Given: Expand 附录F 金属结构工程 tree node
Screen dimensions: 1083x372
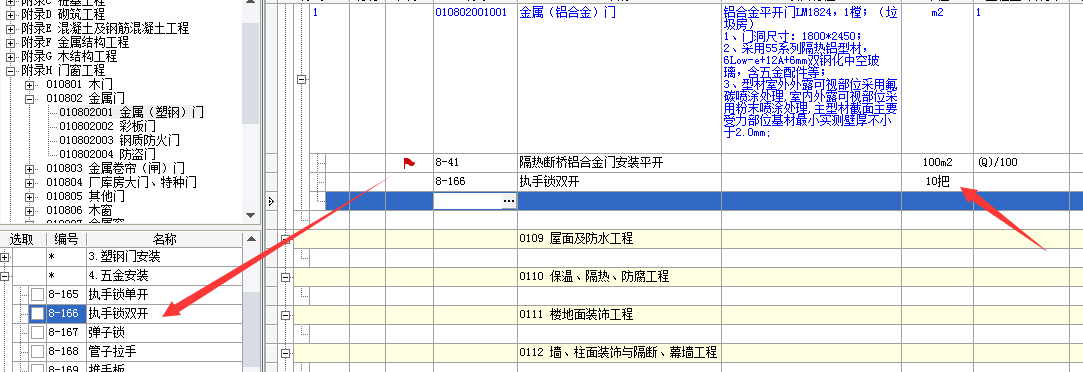Looking at the screenshot, I should click(x=10, y=43).
